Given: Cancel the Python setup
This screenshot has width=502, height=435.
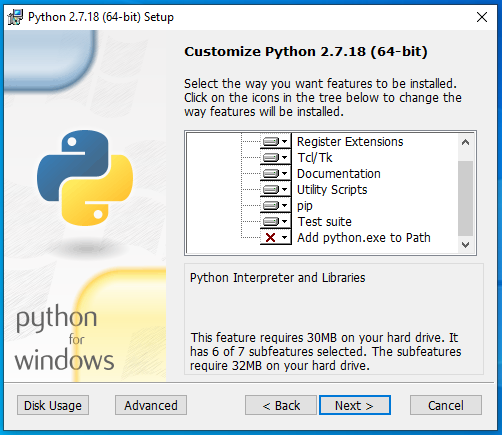Looking at the screenshot, I should click(446, 405).
